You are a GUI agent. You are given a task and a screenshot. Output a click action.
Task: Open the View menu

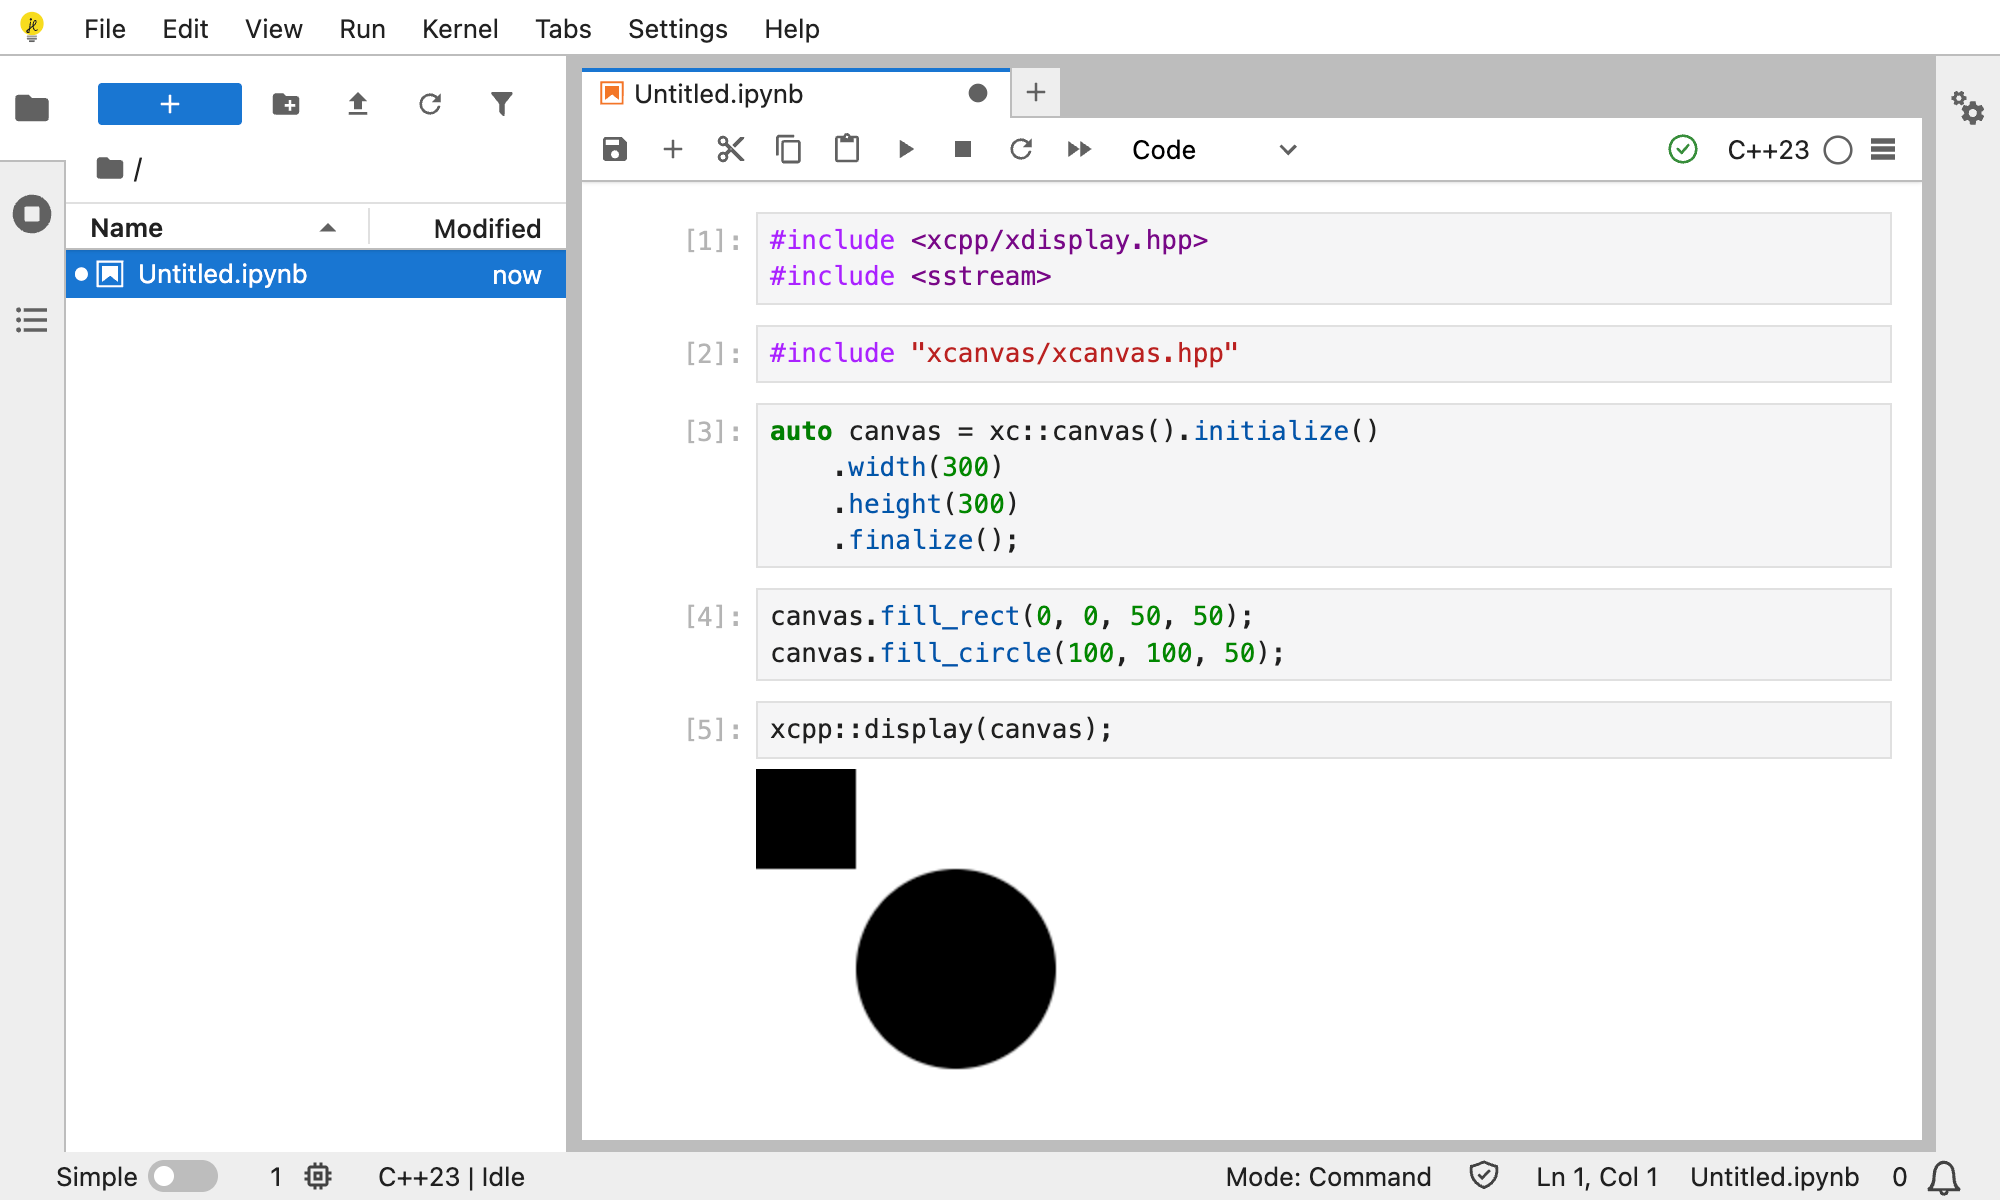[274, 29]
